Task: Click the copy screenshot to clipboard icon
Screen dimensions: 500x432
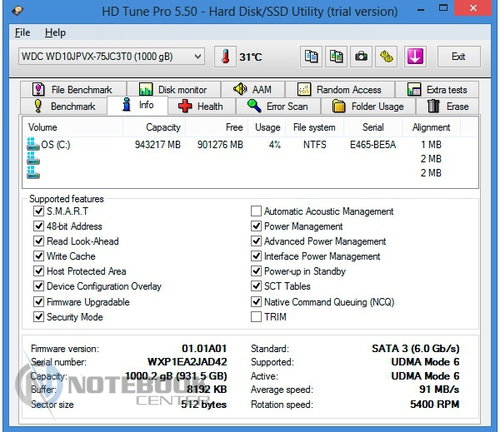Action: [336, 57]
